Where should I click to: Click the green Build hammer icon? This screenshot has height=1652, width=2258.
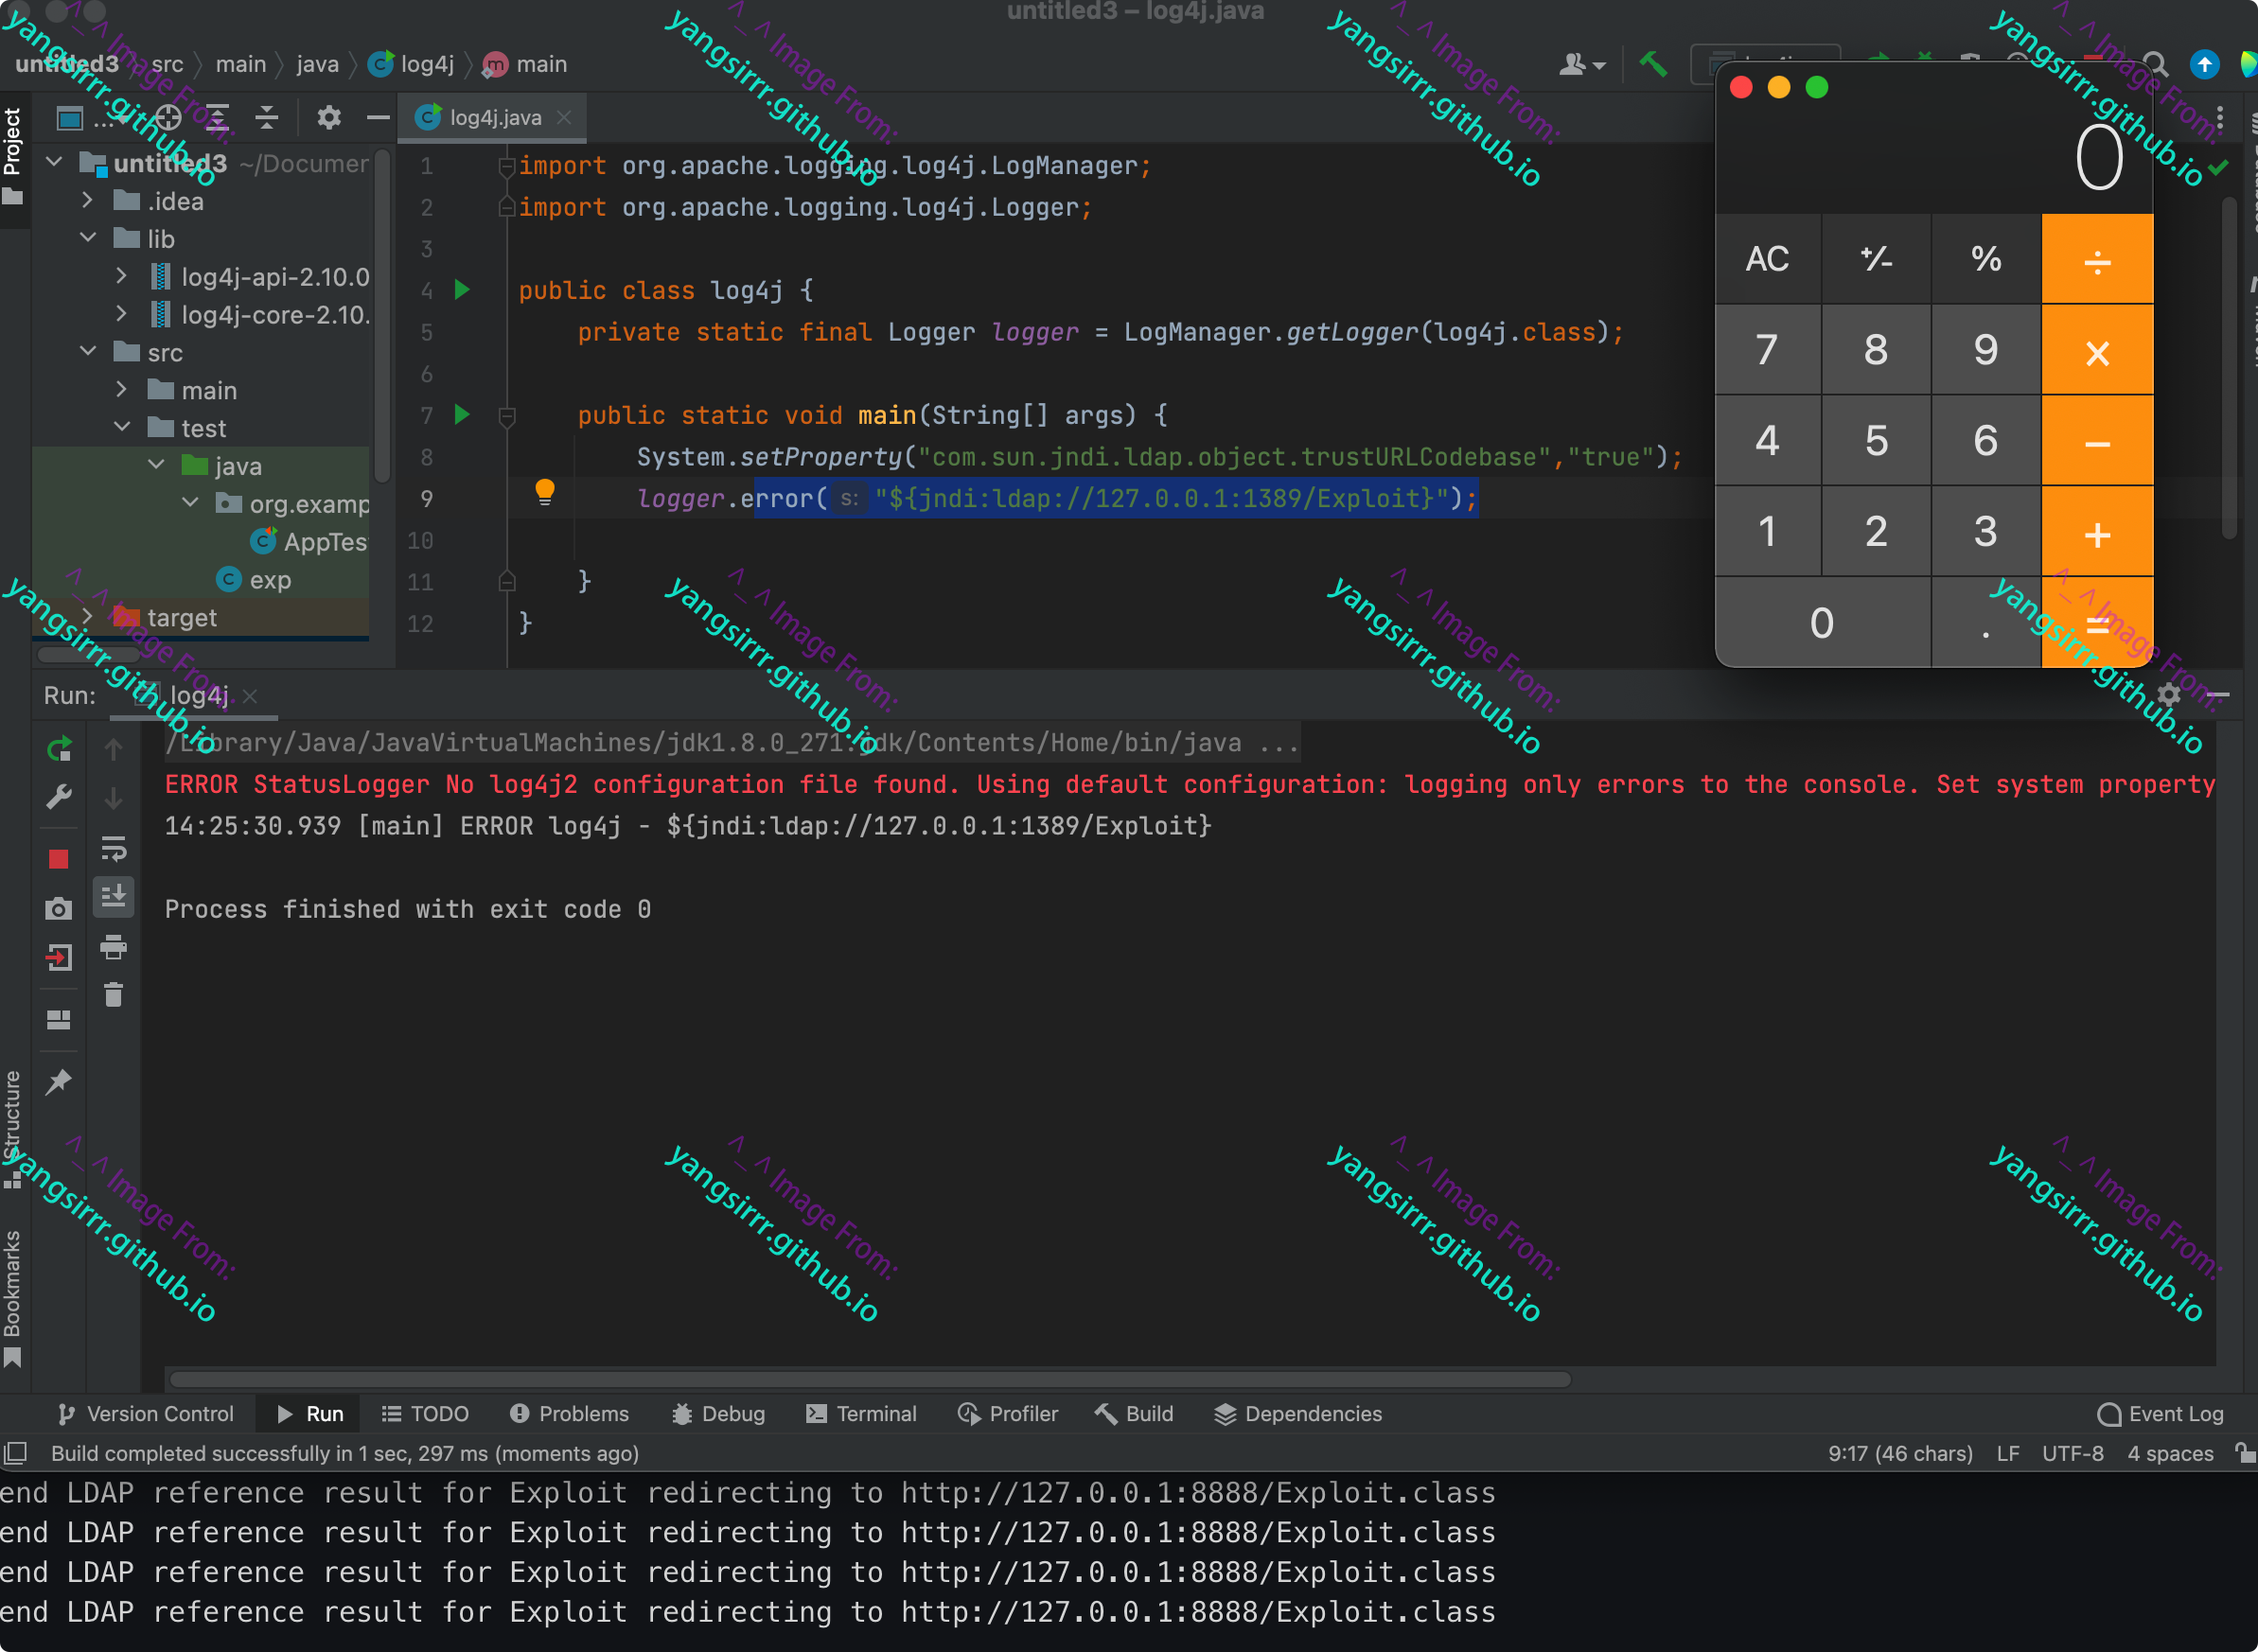pyautogui.click(x=1652, y=65)
